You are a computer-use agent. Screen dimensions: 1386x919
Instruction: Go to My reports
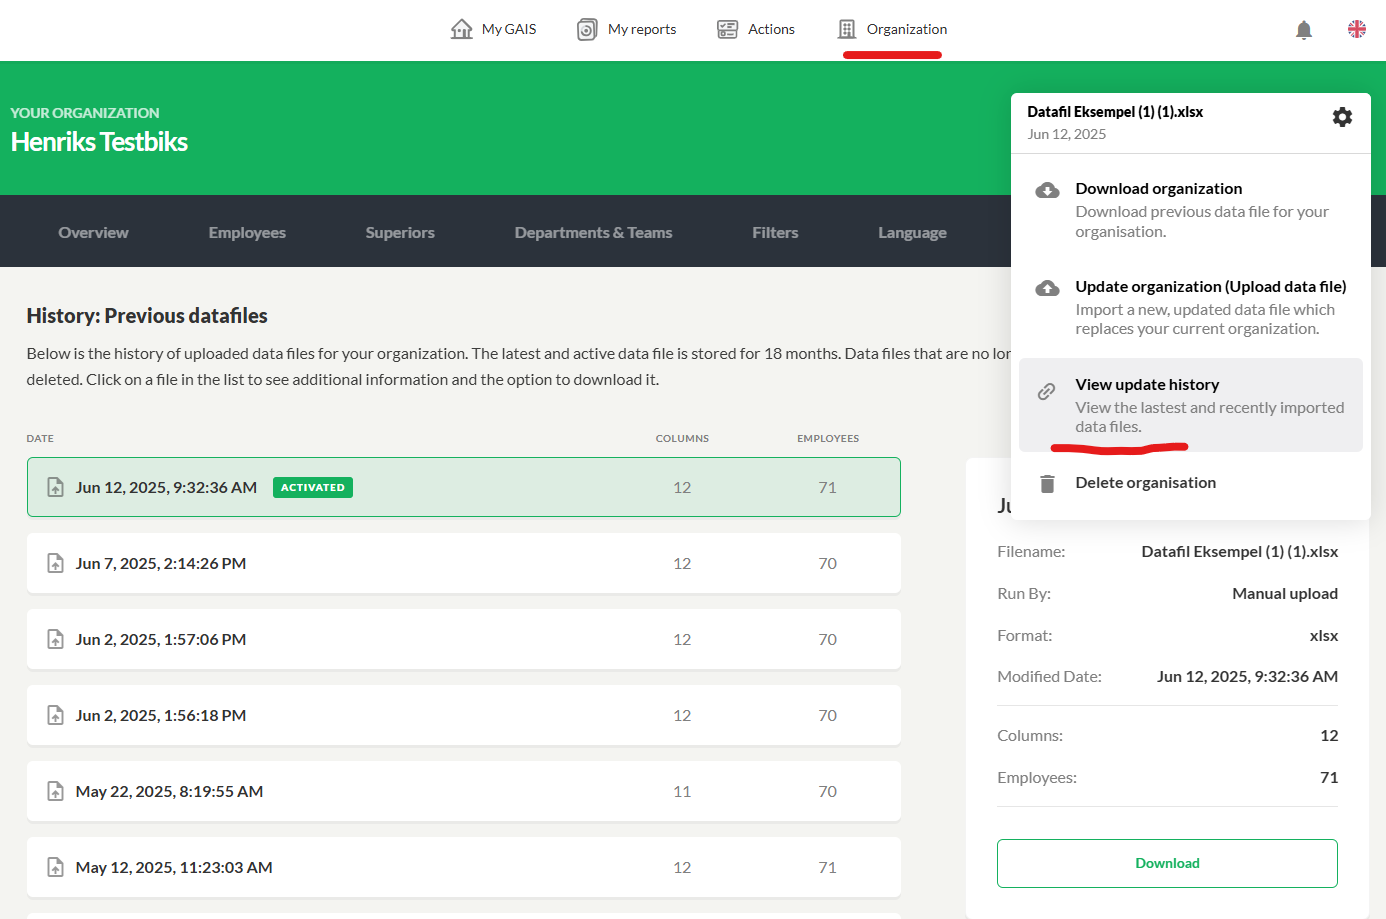pos(627,29)
